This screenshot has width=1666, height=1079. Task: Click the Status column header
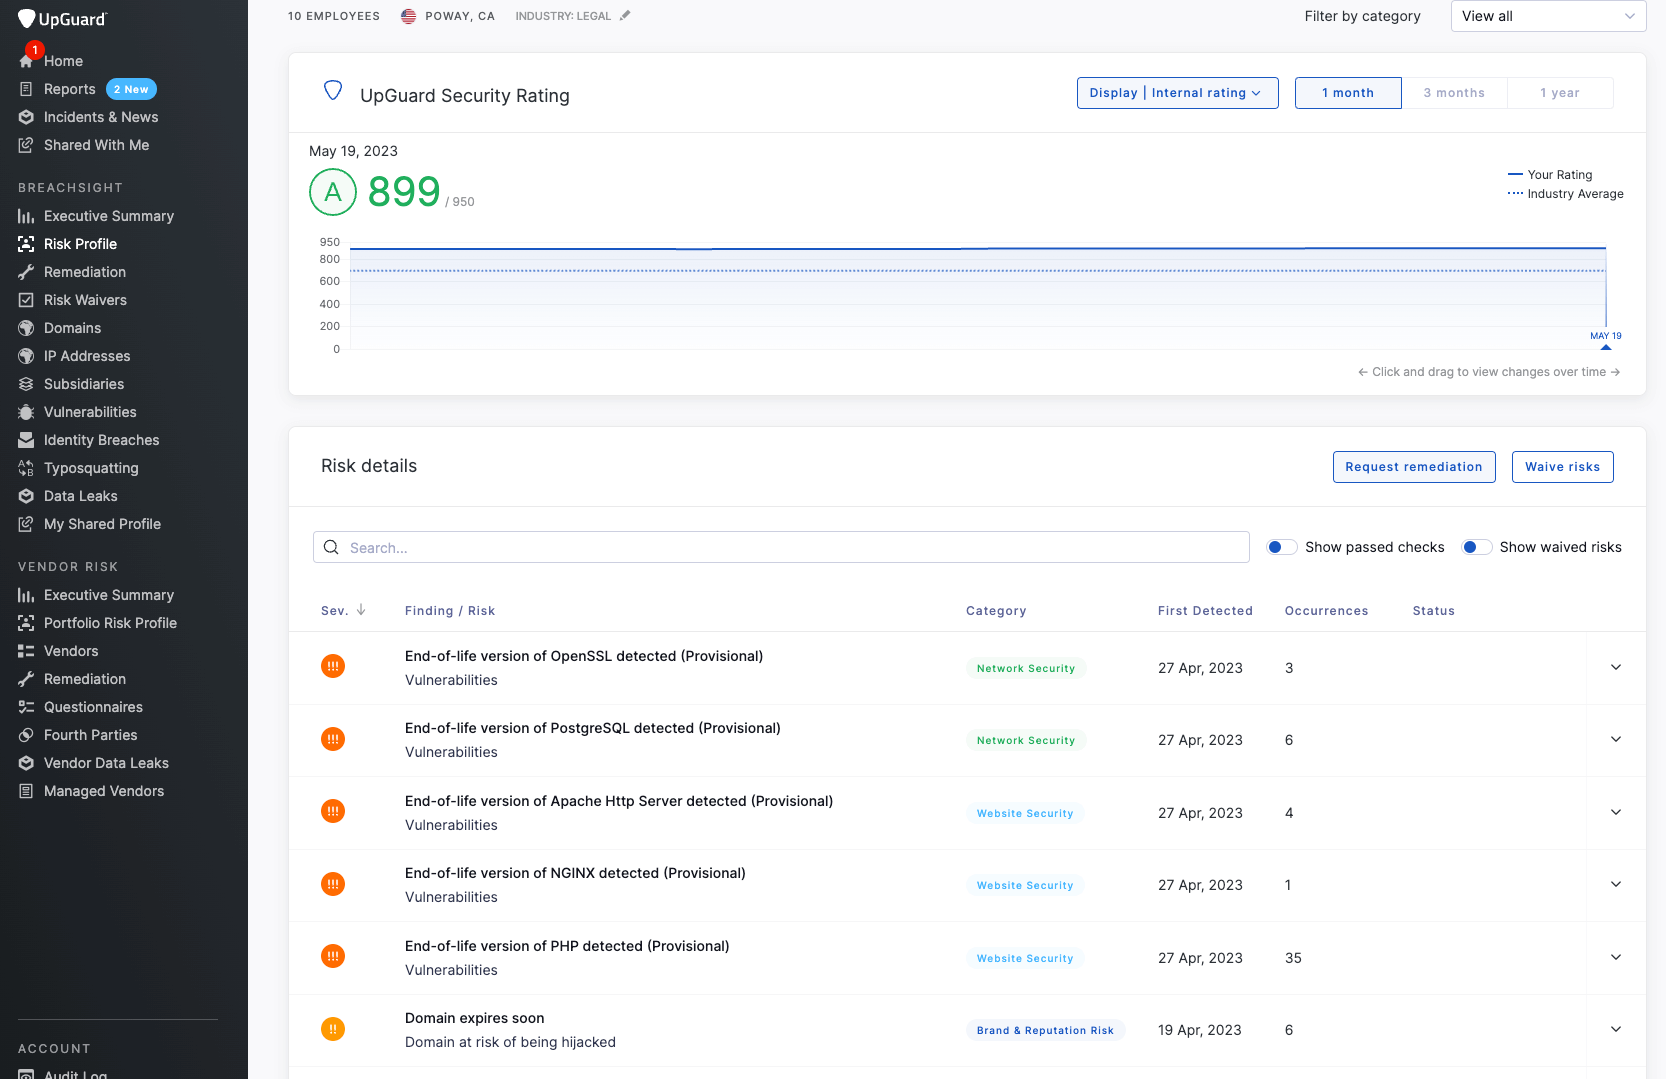[1433, 611]
